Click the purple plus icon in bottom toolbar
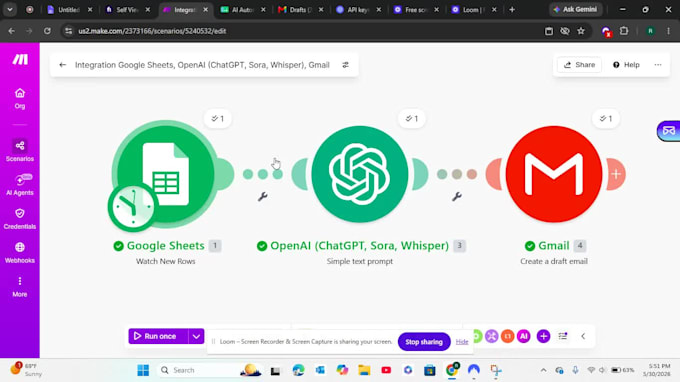 (x=543, y=336)
